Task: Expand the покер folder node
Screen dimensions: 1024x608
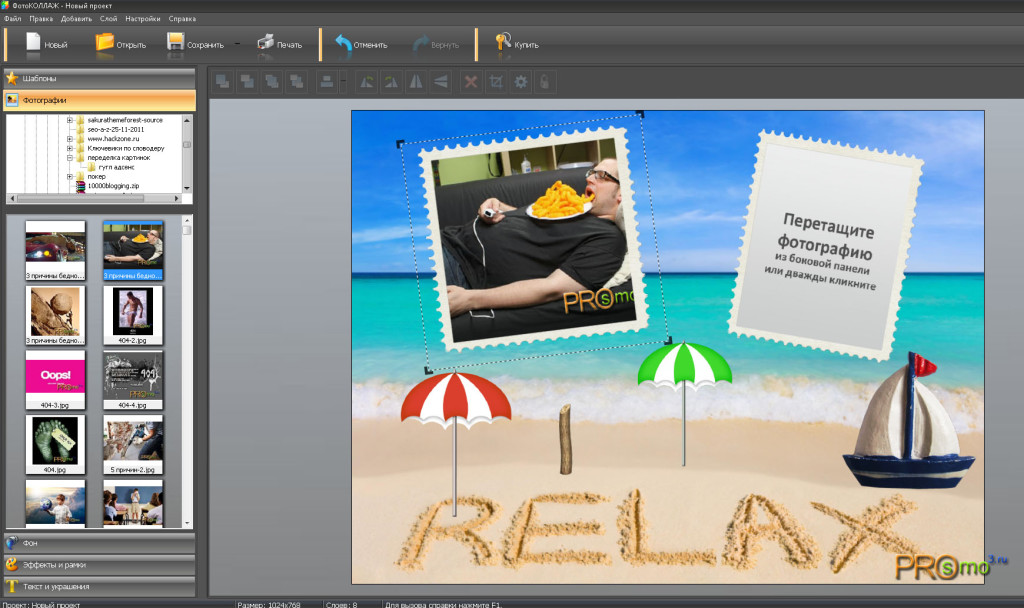Action: pyautogui.click(x=71, y=176)
